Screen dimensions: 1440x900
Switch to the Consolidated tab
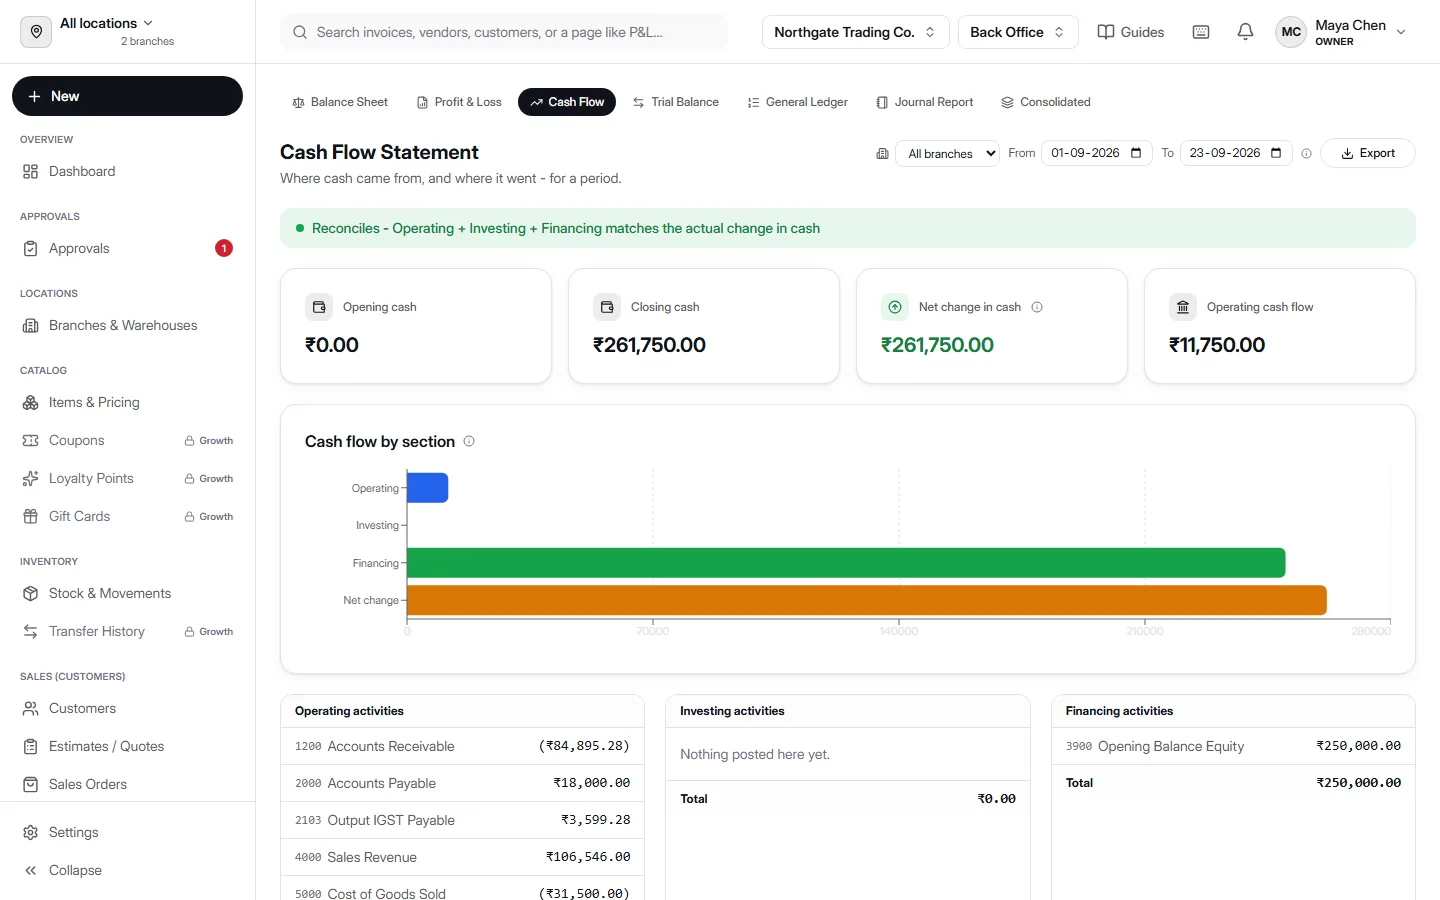1046,102
